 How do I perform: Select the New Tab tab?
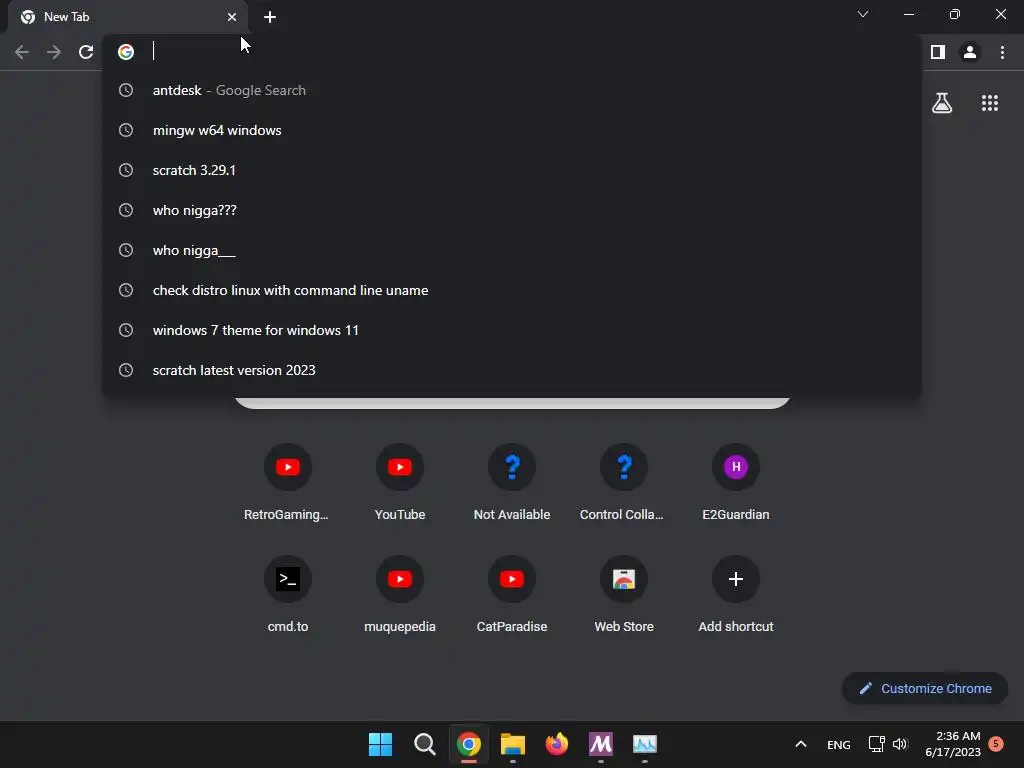click(x=128, y=17)
